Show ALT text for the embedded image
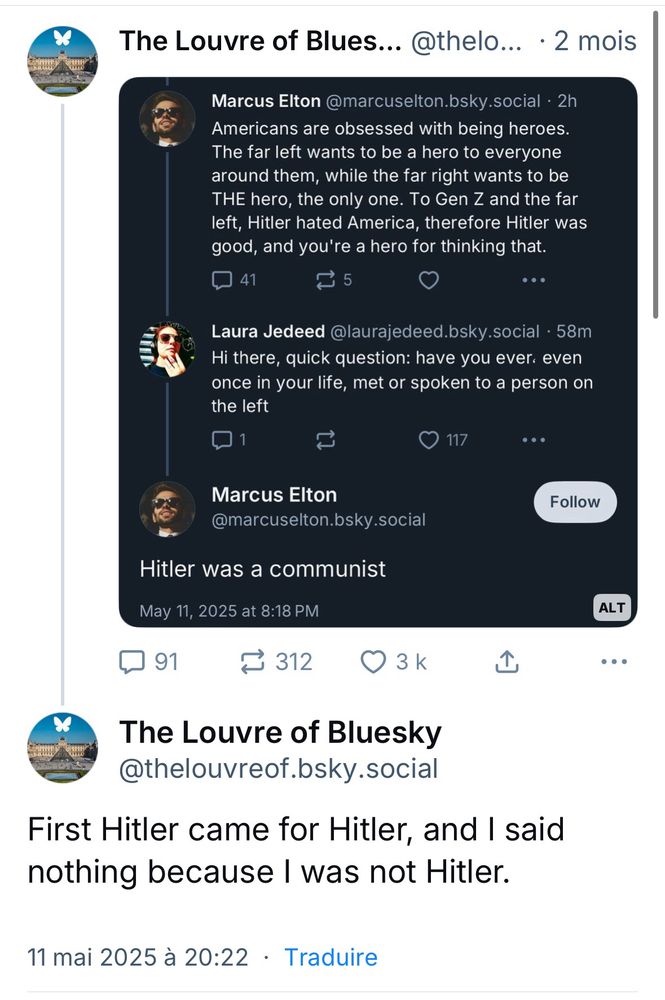The image size is (665, 1000). point(611,607)
